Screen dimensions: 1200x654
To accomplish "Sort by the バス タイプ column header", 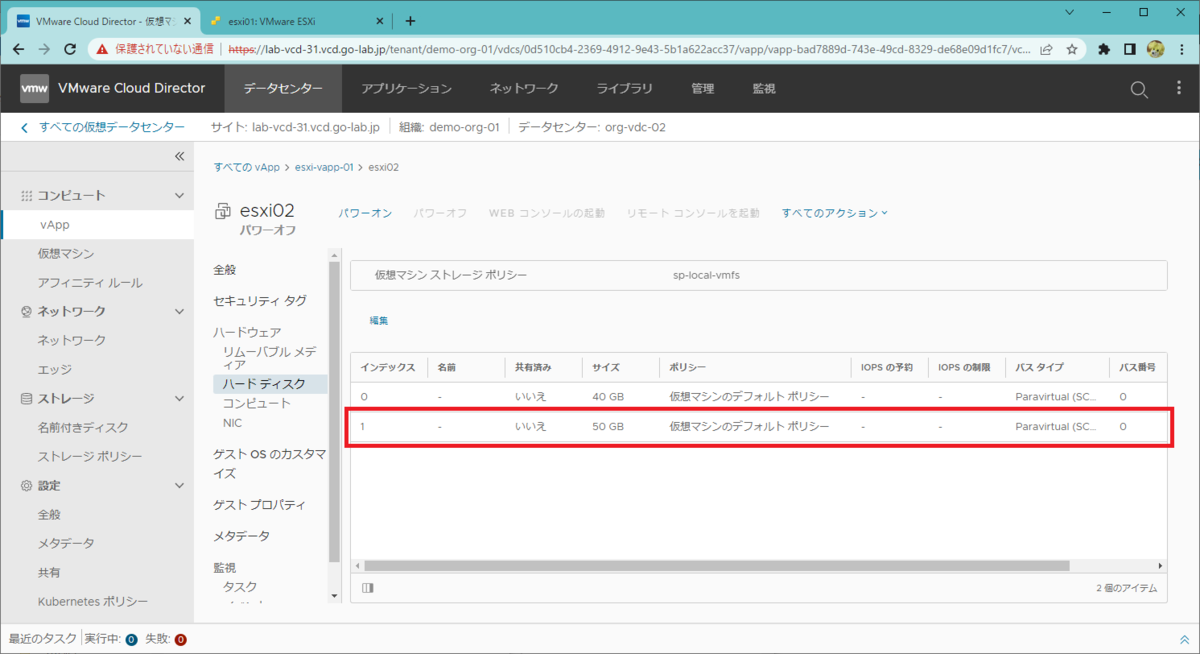I will (x=1040, y=368).
